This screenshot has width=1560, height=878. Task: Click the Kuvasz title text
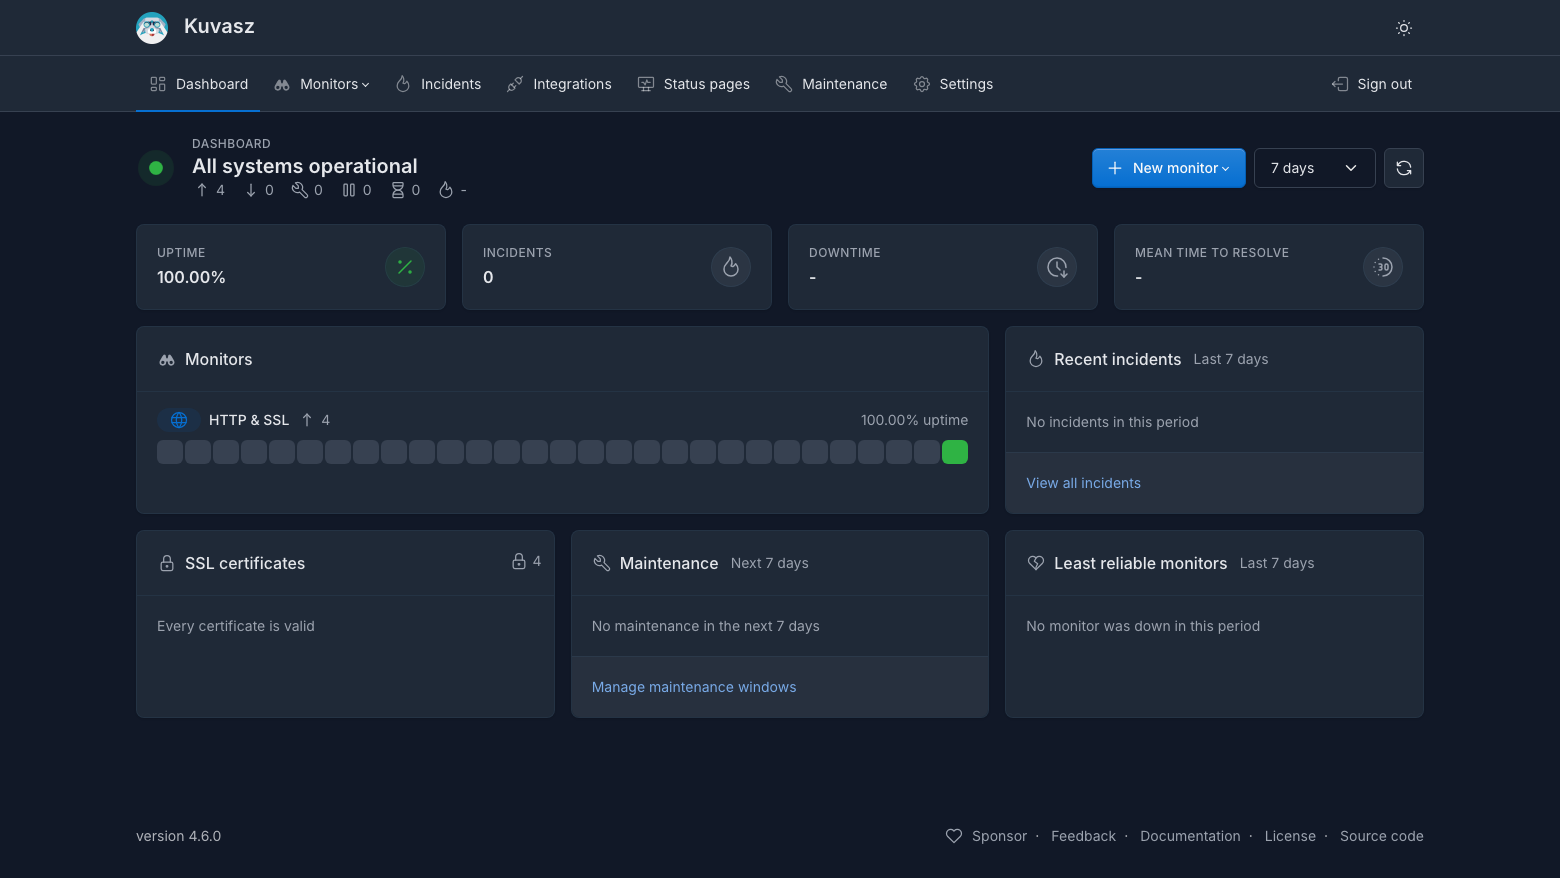[x=219, y=26]
